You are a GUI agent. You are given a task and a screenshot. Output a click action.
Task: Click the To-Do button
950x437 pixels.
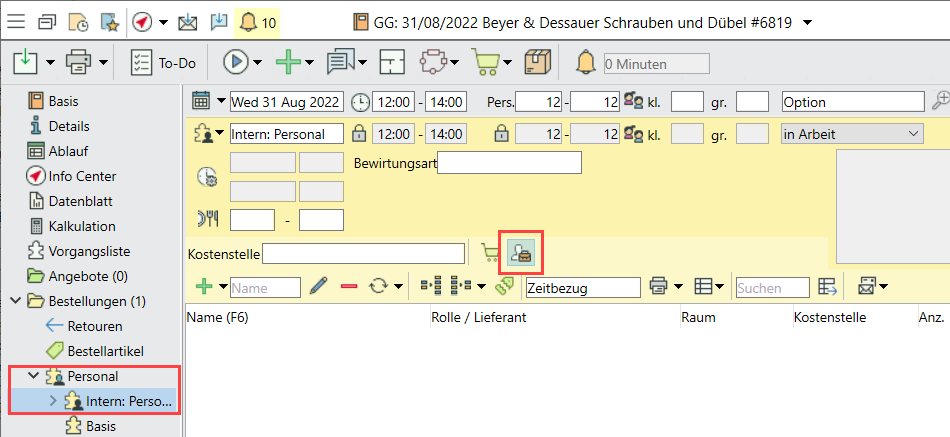165,62
